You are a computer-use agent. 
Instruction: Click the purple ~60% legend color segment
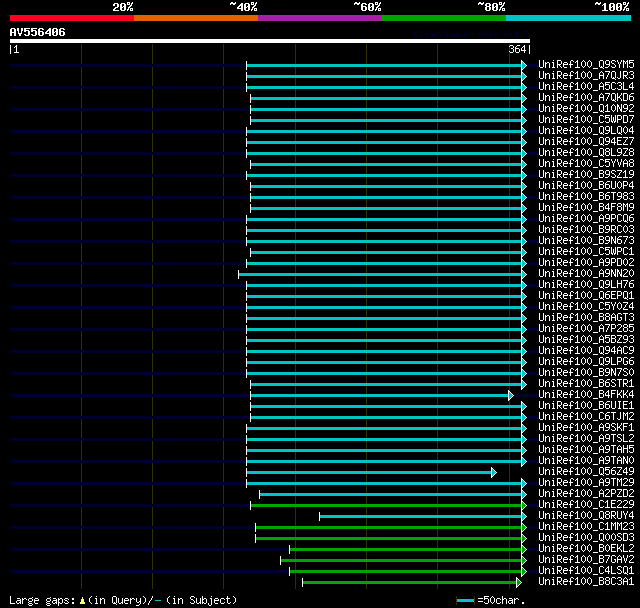(x=320, y=18)
